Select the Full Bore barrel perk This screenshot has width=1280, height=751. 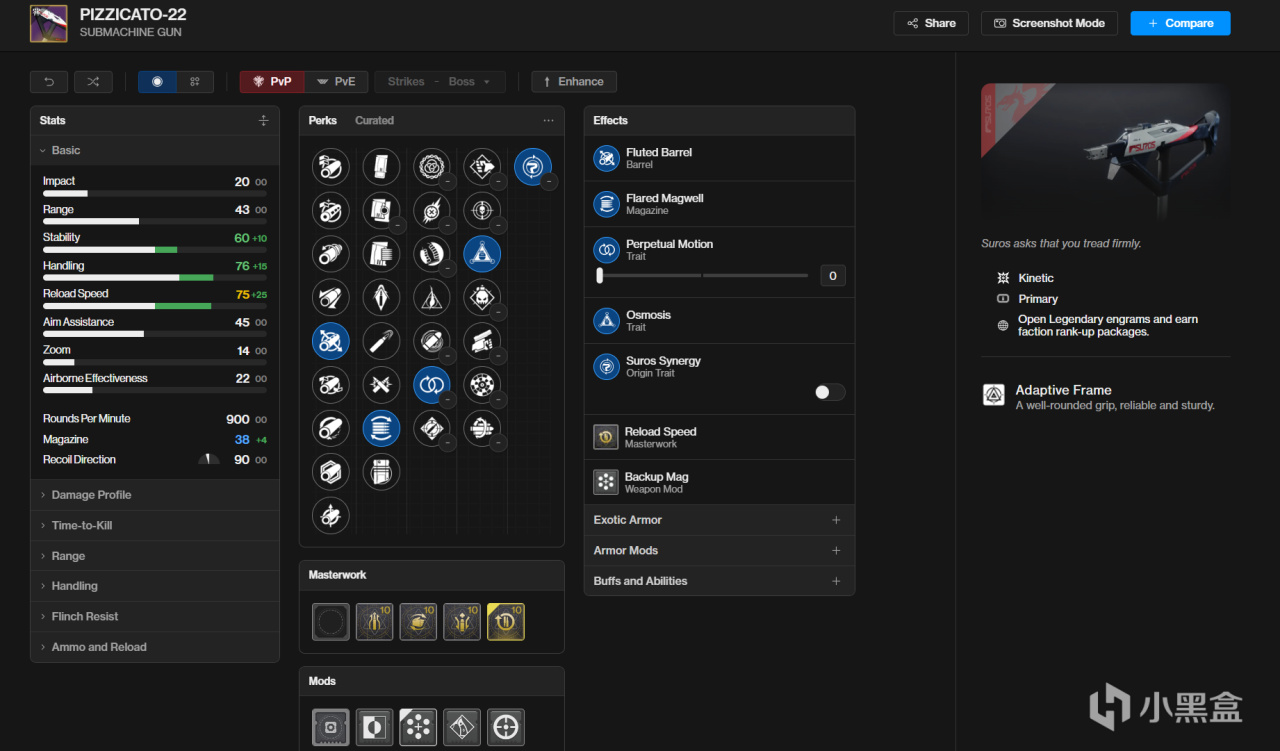pyautogui.click(x=331, y=384)
